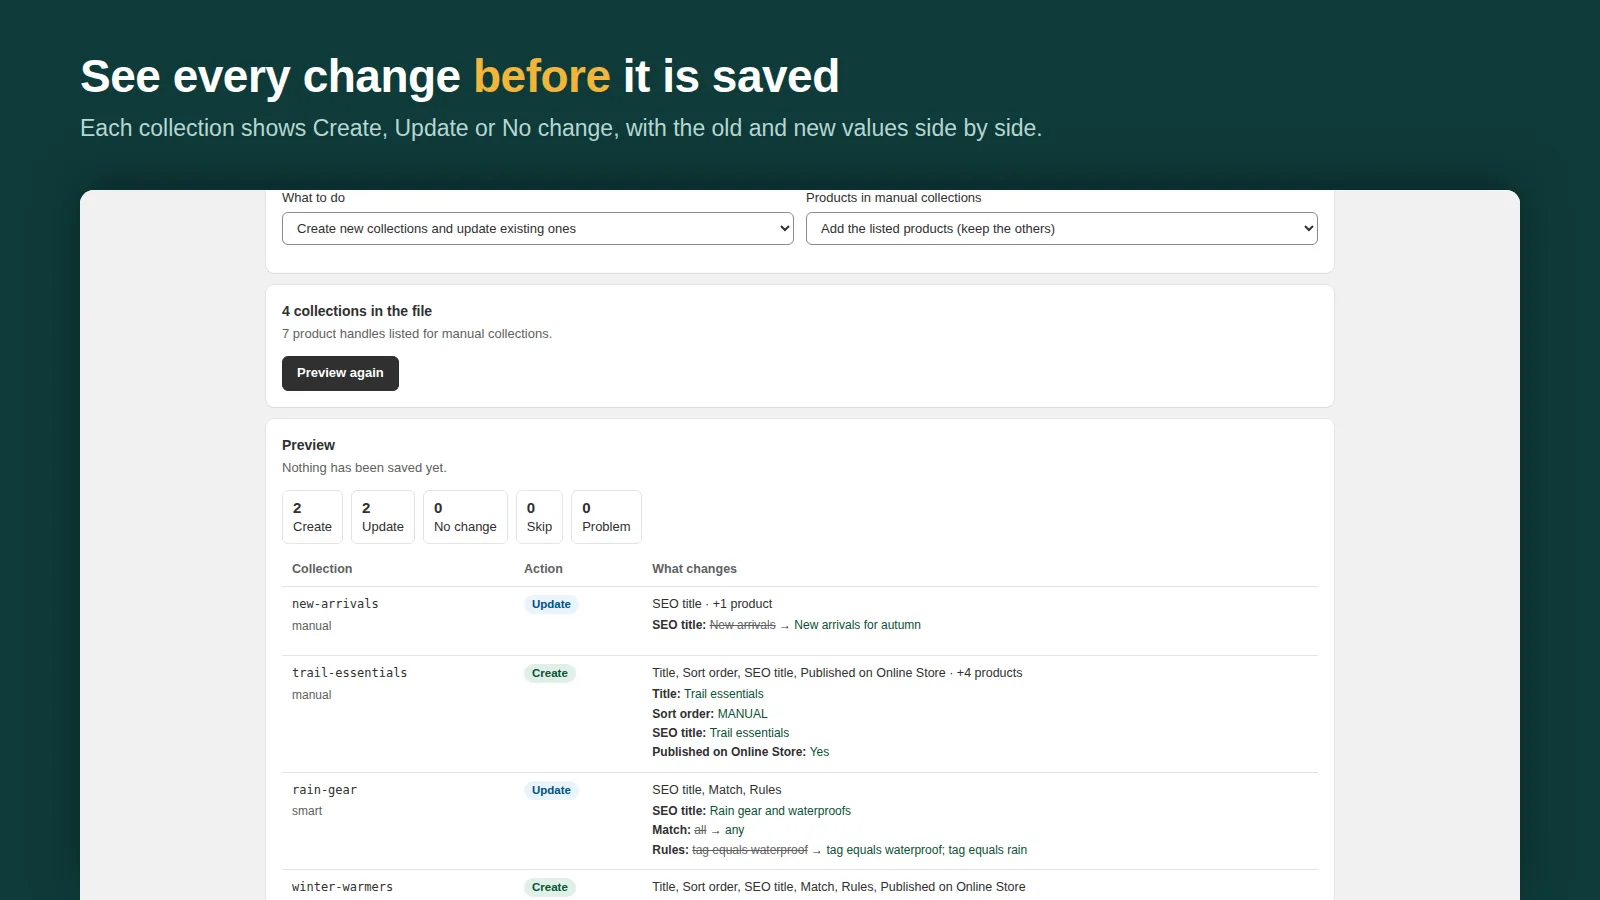Click the new-arrivals collection handle

[335, 604]
